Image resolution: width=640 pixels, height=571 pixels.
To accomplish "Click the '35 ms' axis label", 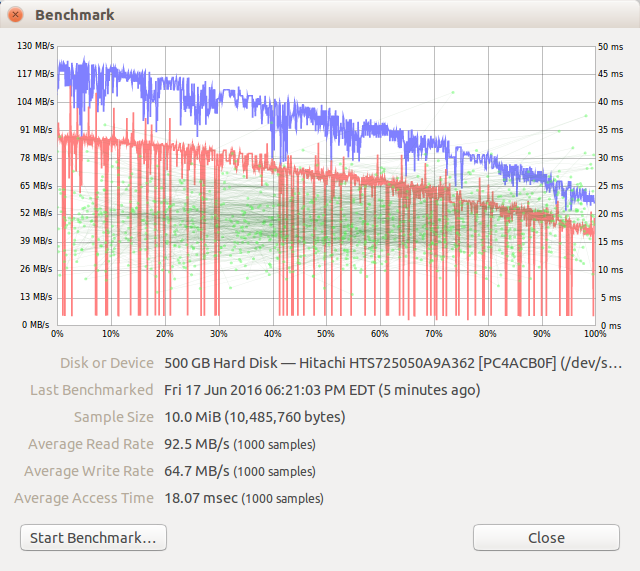I will pyautogui.click(x=611, y=129).
